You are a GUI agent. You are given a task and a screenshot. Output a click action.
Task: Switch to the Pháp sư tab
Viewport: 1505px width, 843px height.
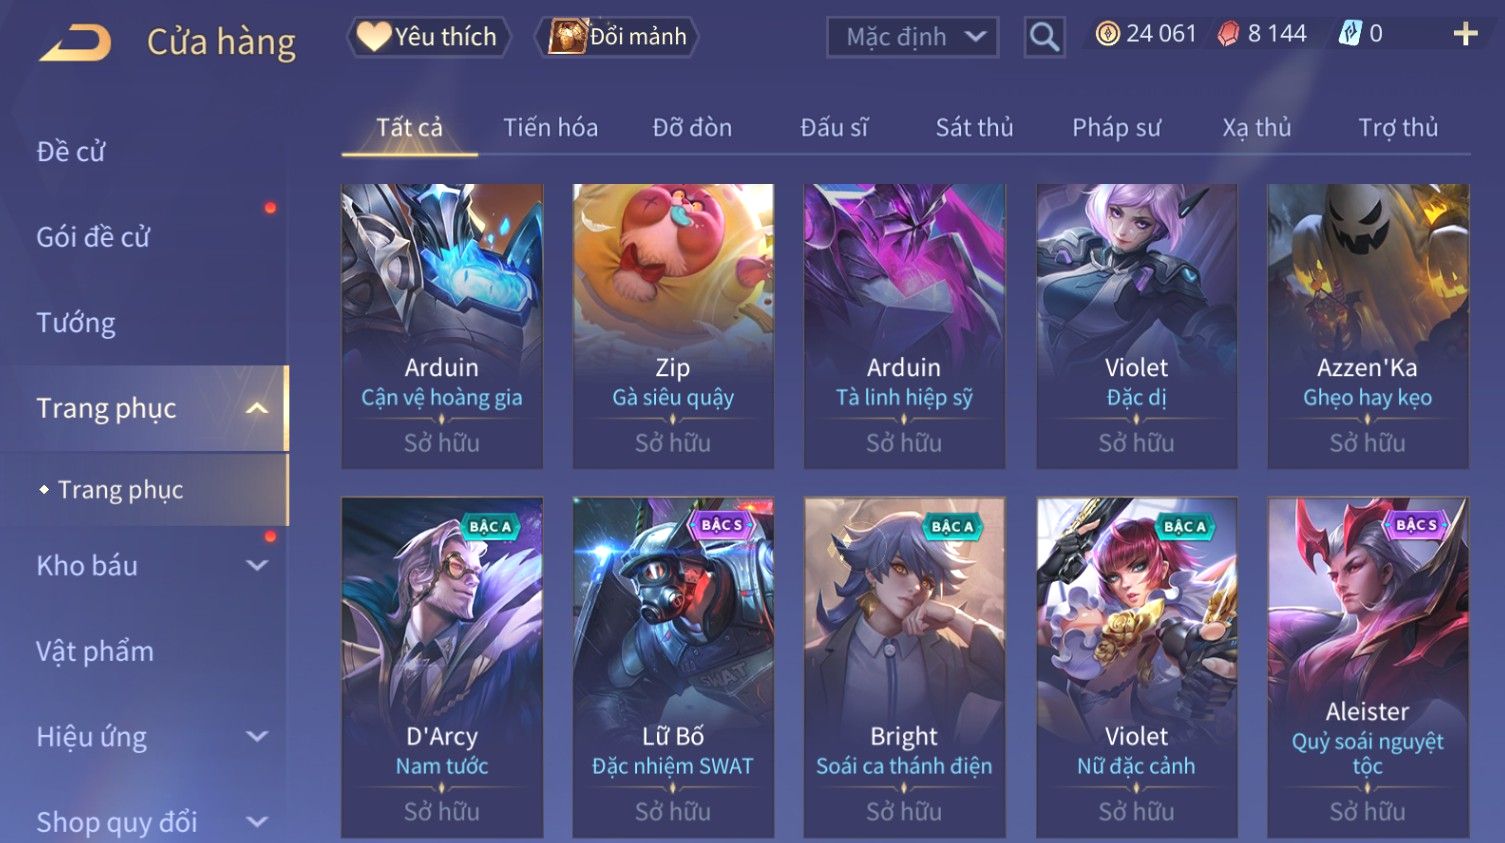[x=1116, y=127]
